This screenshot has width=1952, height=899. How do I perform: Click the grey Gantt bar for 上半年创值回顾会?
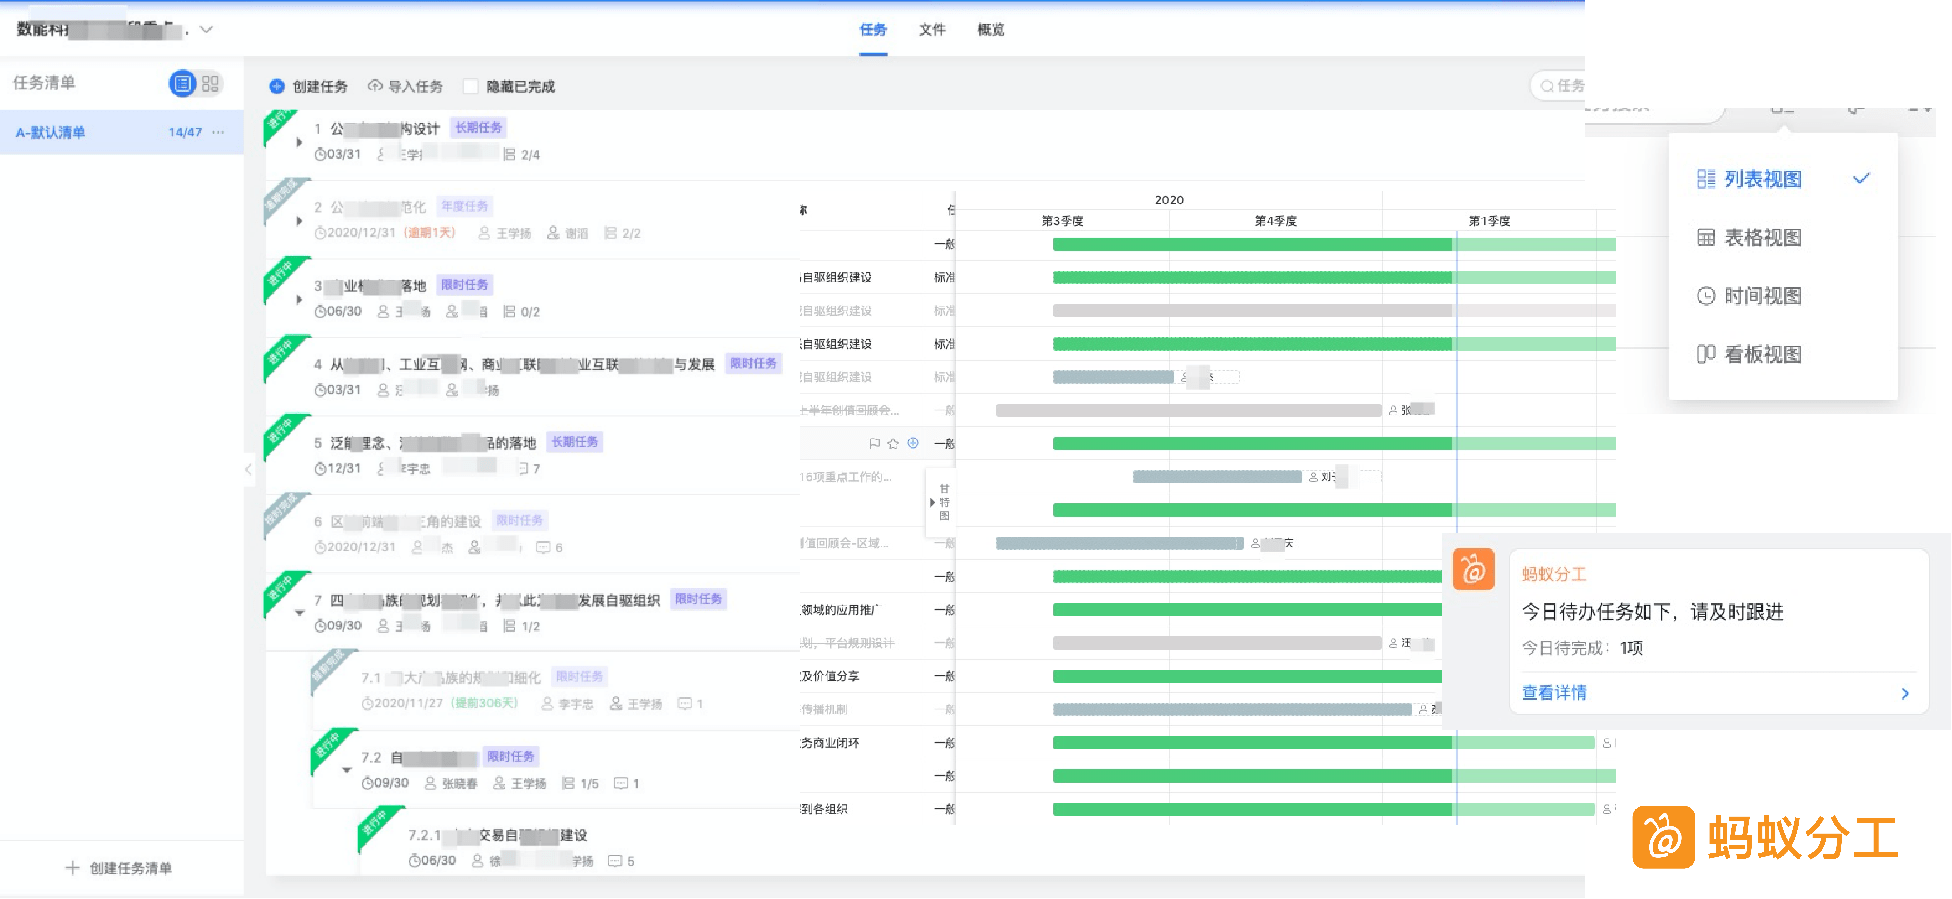(1189, 410)
